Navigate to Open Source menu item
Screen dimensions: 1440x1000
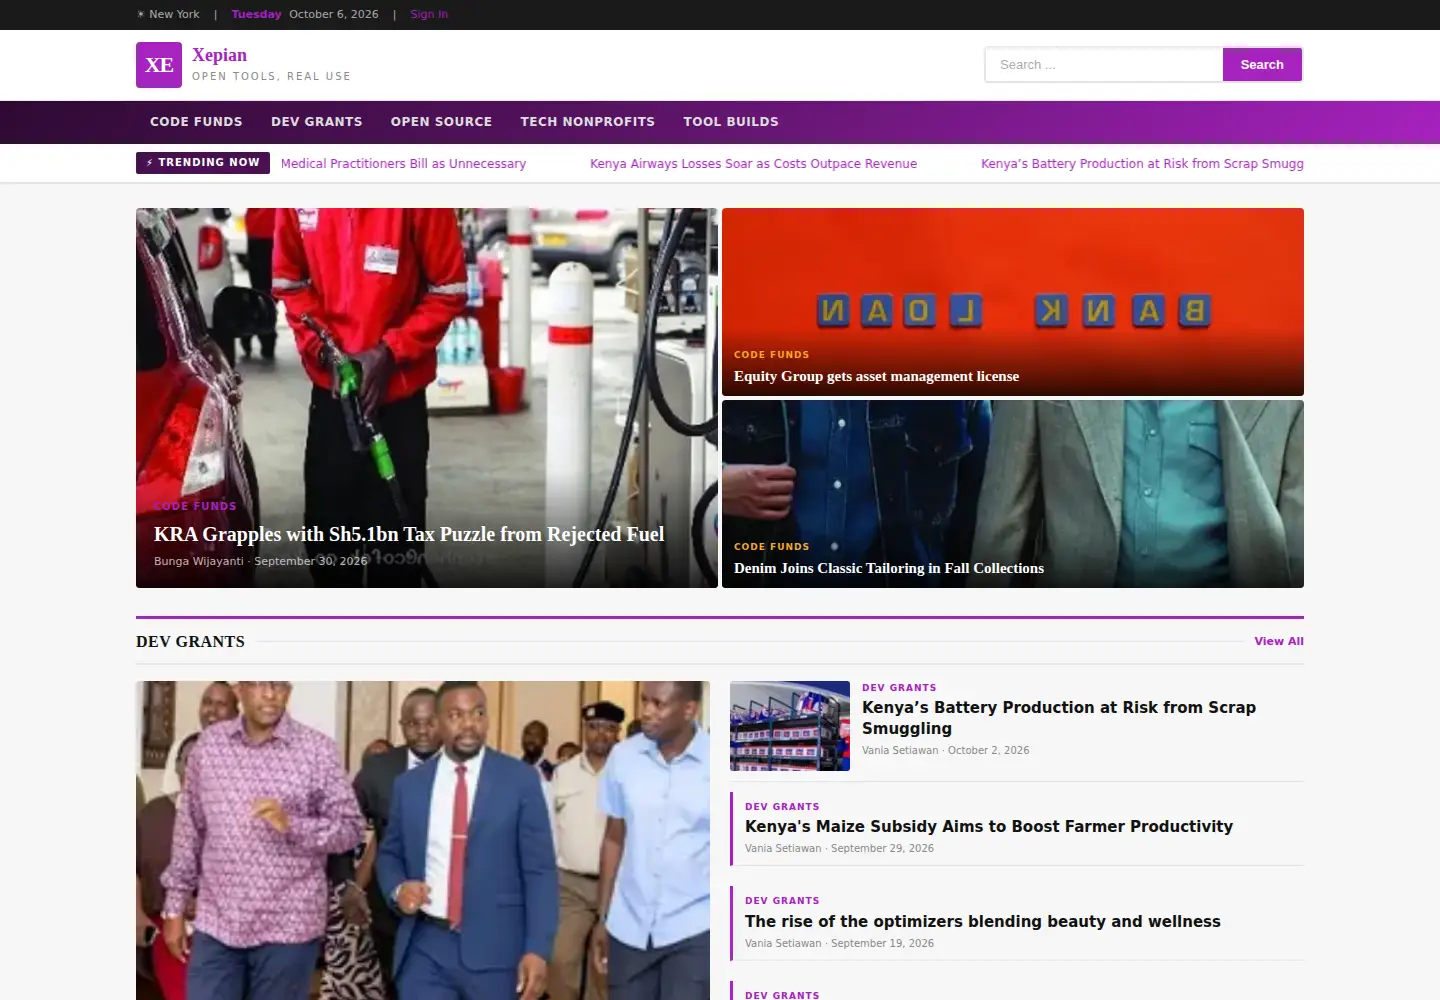click(441, 122)
